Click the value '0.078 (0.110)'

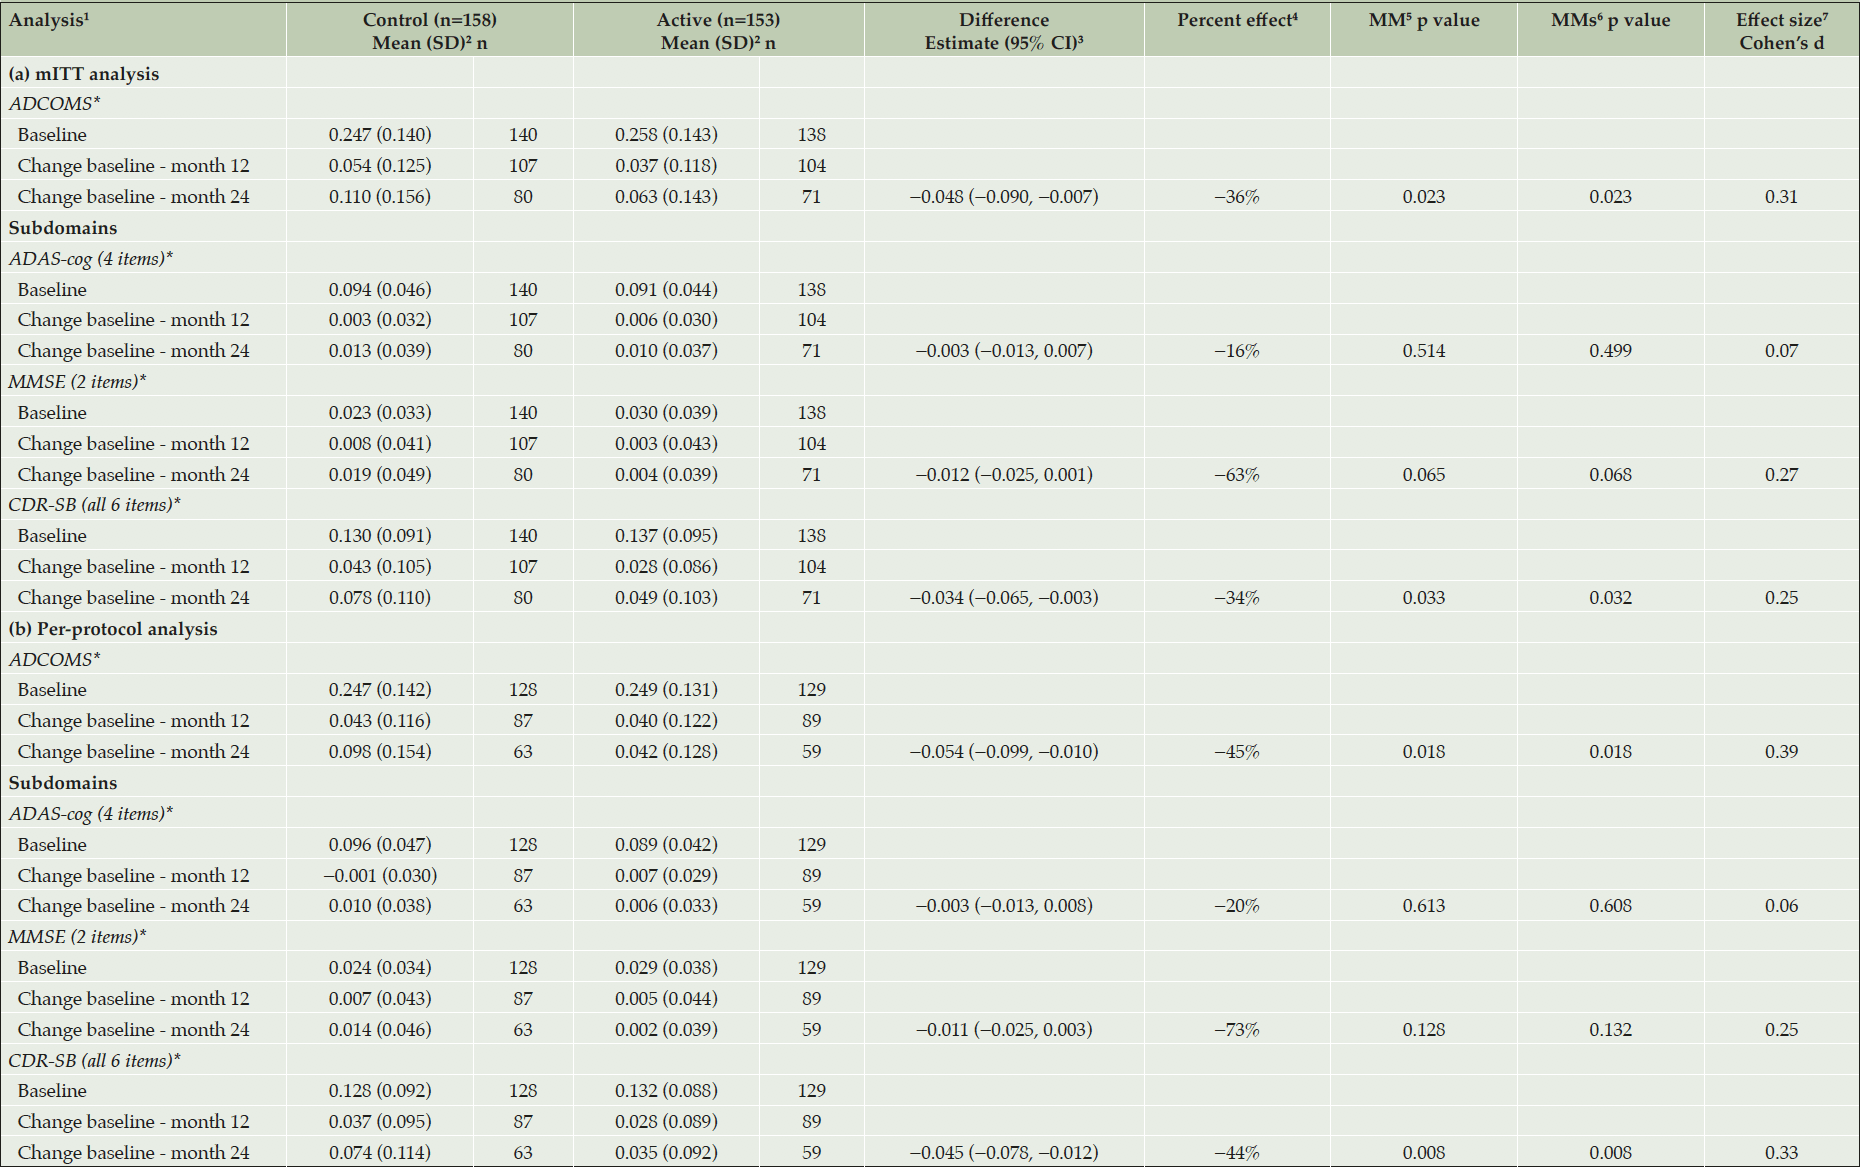click(x=380, y=598)
